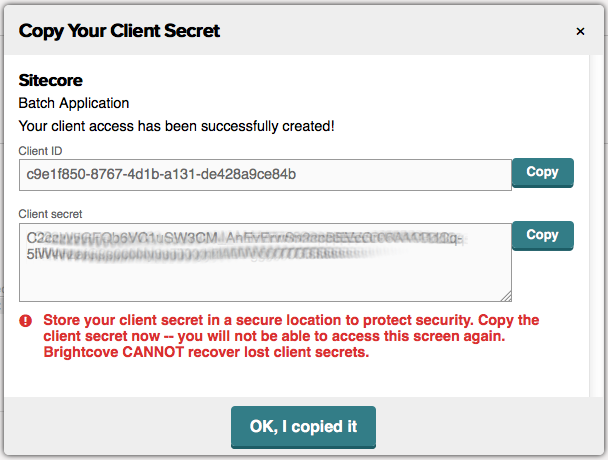Grab the Client secret textarea resize handle
The height and width of the screenshot is (460, 608).
click(x=506, y=295)
